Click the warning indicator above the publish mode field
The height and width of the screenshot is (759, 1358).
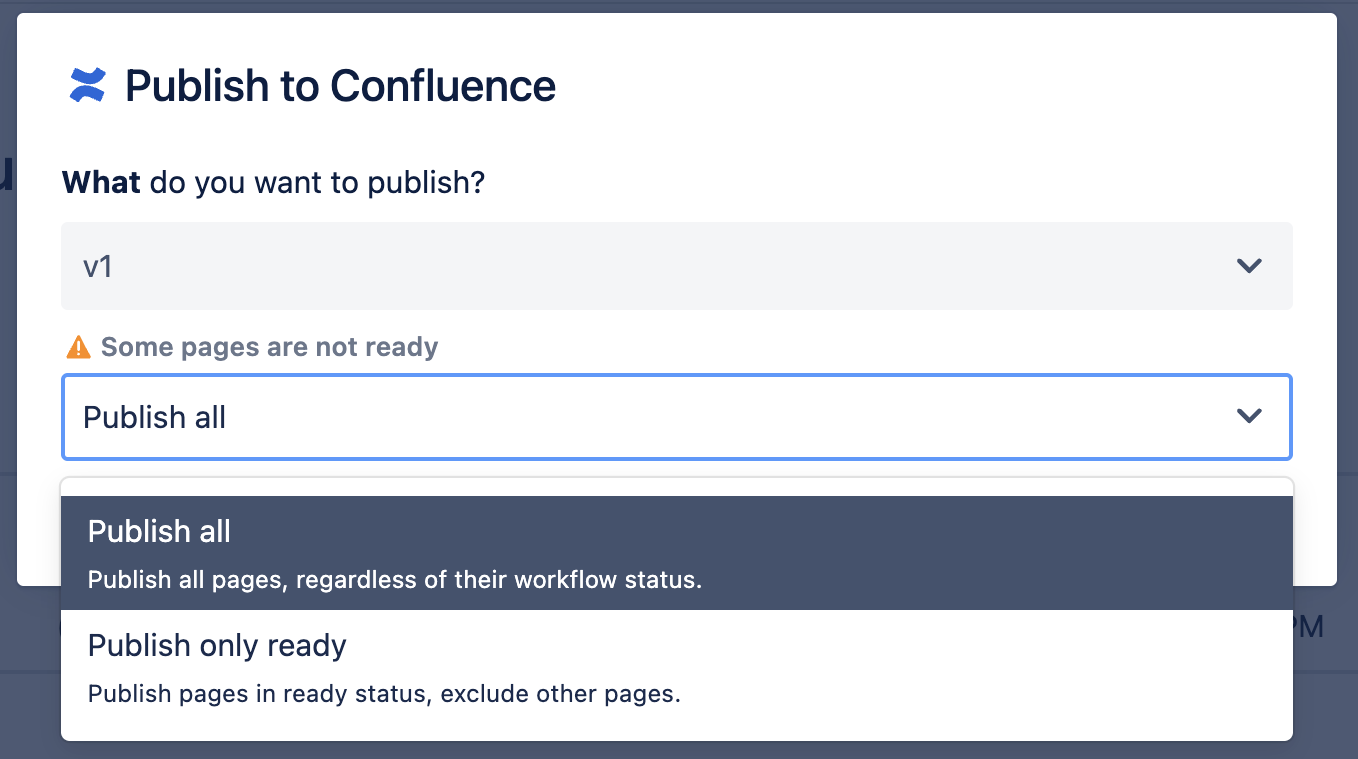[x=77, y=347]
